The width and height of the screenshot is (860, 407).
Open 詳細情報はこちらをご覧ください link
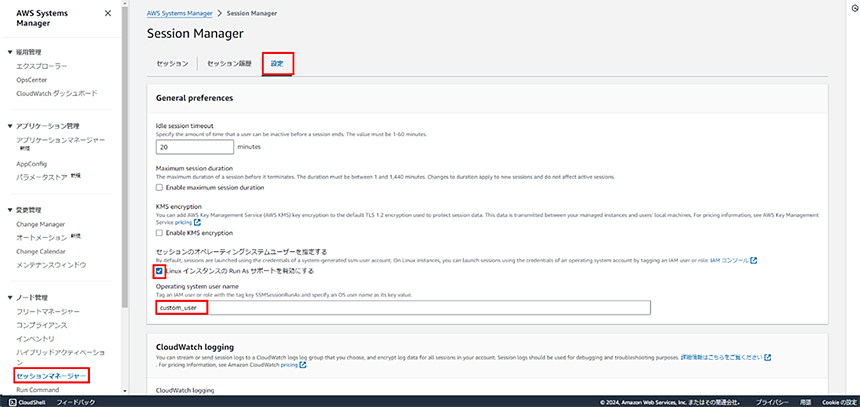(x=722, y=357)
